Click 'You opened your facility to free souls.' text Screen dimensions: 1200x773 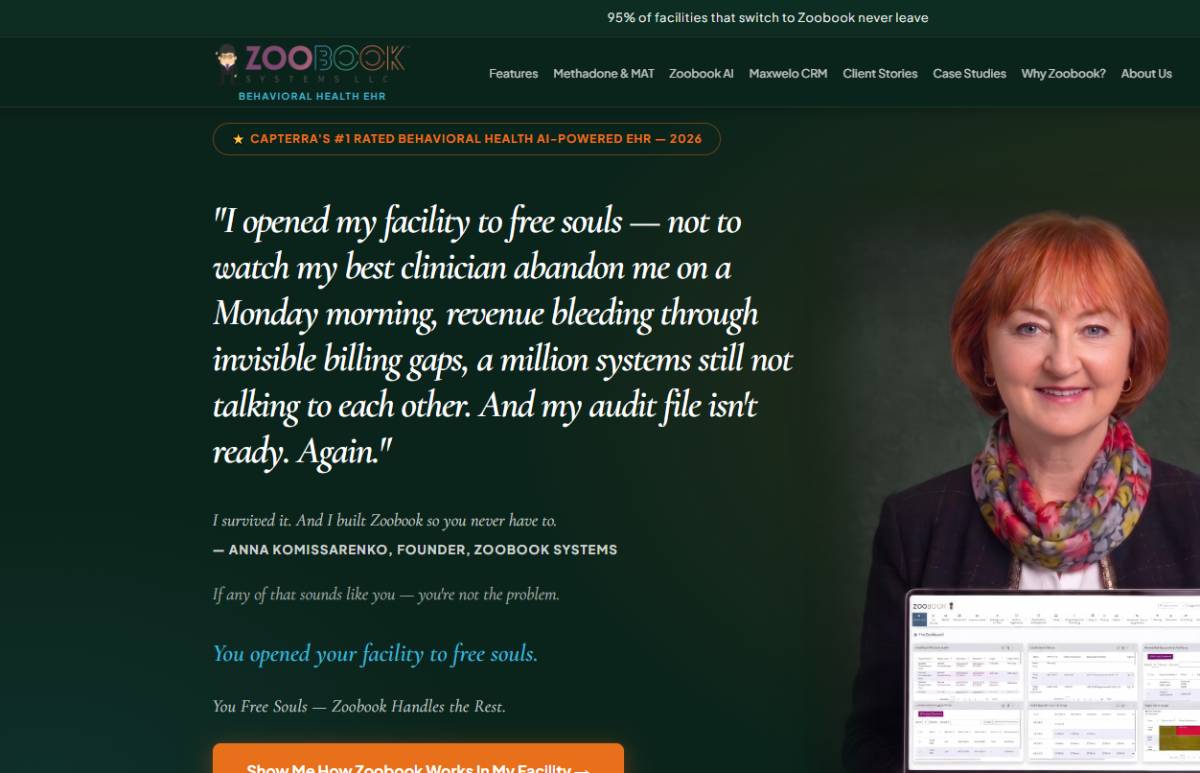(375, 654)
